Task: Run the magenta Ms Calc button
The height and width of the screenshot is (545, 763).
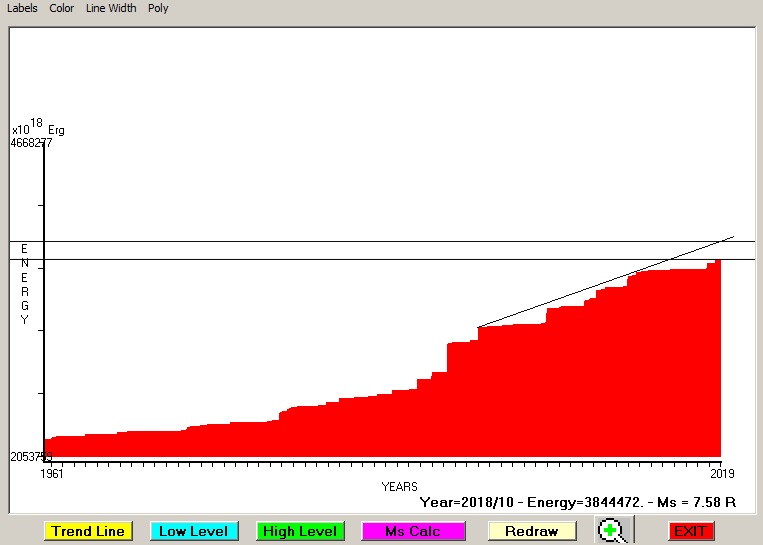Action: pos(413,531)
